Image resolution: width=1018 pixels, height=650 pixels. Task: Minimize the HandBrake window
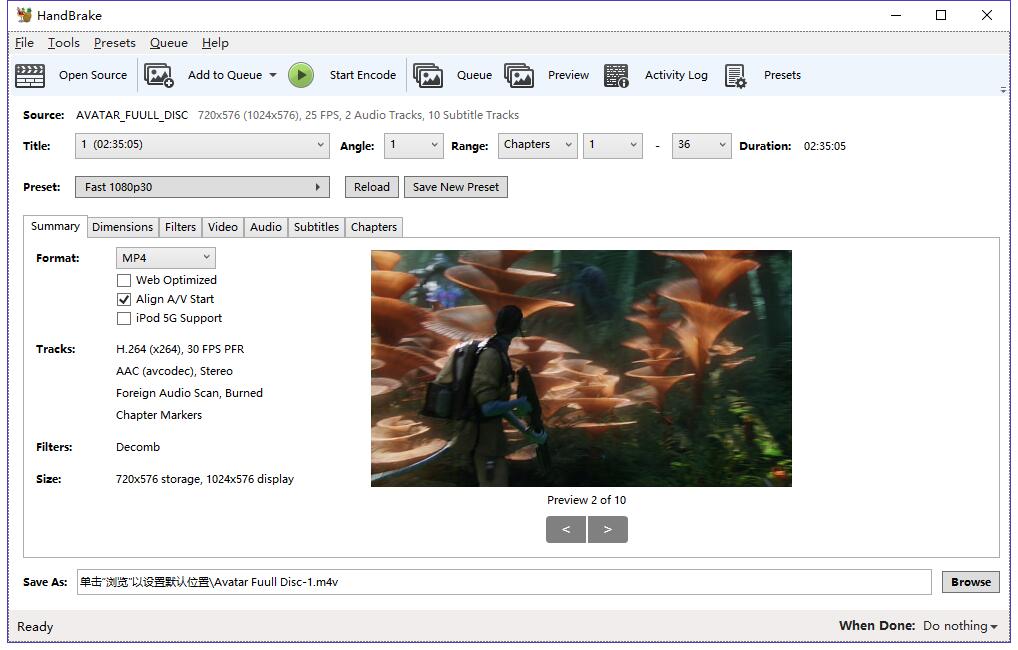pos(896,15)
